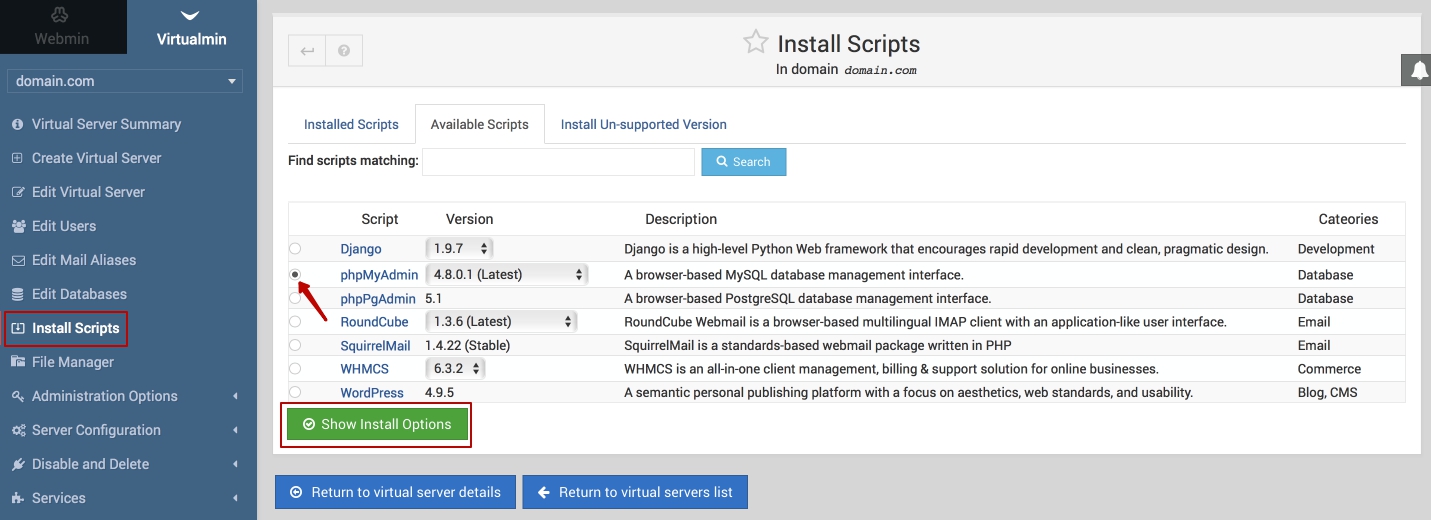Go to Edit Databases in sidebar
The height and width of the screenshot is (520, 1431).
[79, 294]
